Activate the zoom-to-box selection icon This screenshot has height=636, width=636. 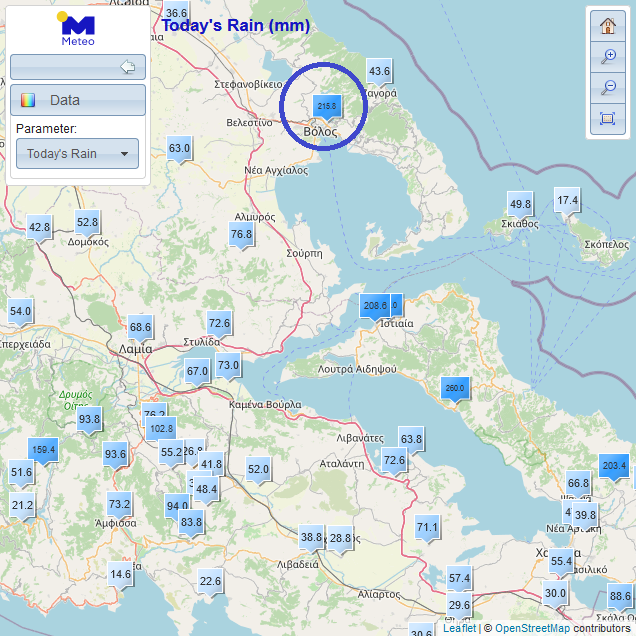(x=607, y=119)
